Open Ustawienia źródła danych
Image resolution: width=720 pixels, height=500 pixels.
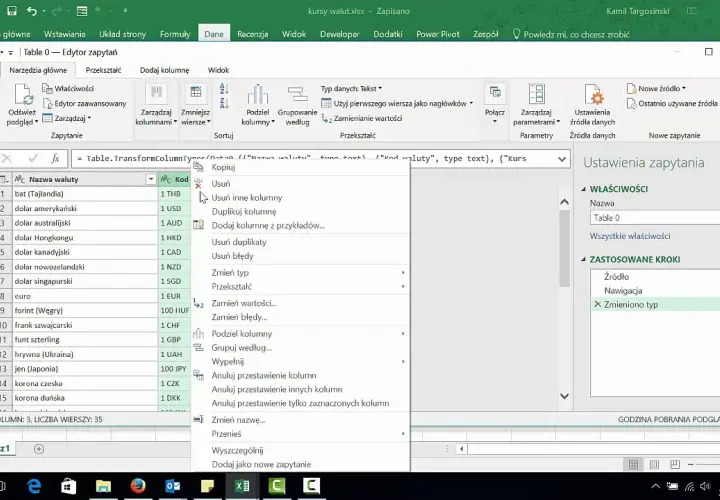[592, 105]
